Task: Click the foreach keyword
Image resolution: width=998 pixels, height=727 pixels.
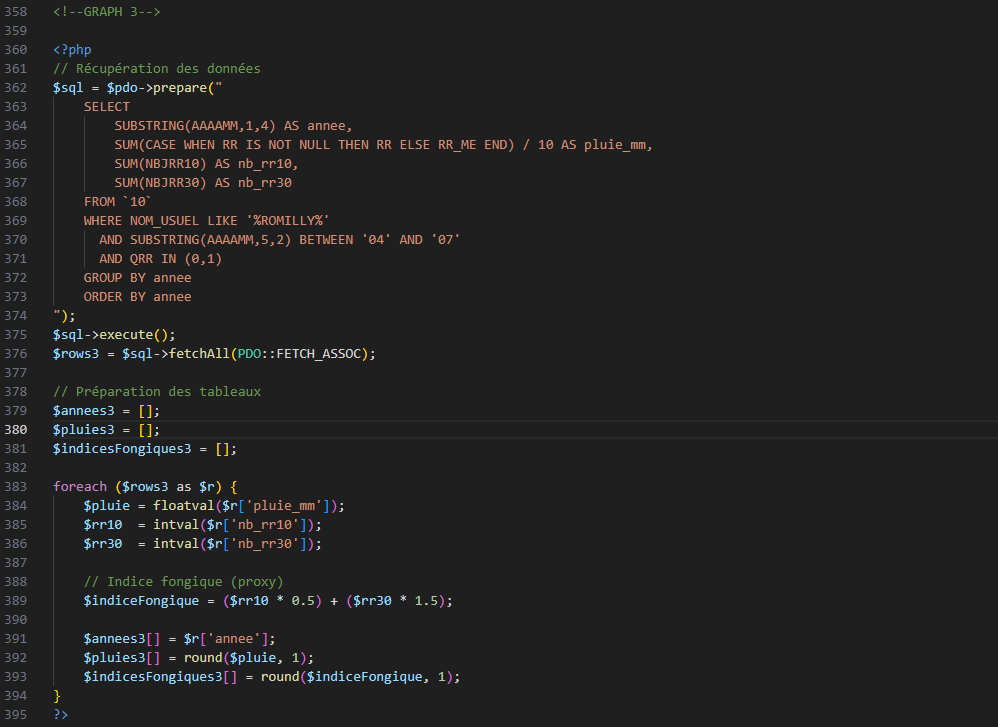Action: 79,486
